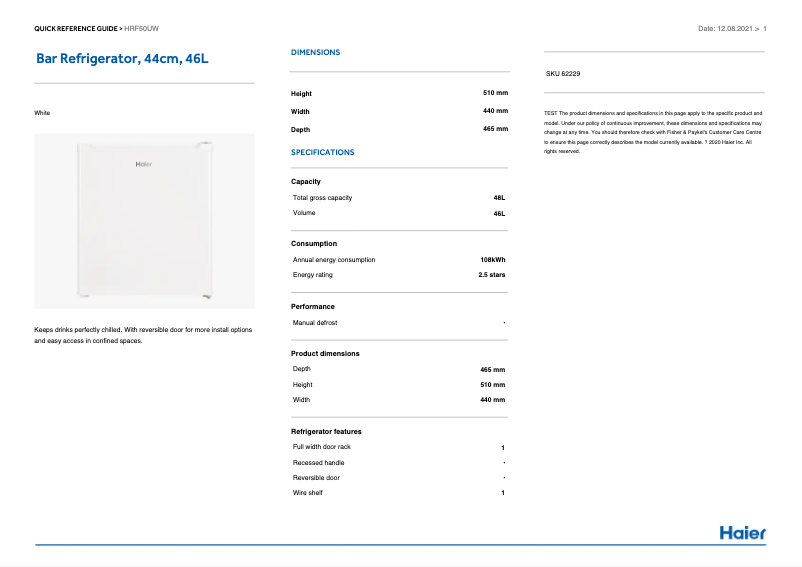Click the QUICK REFERENCE GUIDE breadcrumb
The image size is (802, 567).
tap(77, 28)
